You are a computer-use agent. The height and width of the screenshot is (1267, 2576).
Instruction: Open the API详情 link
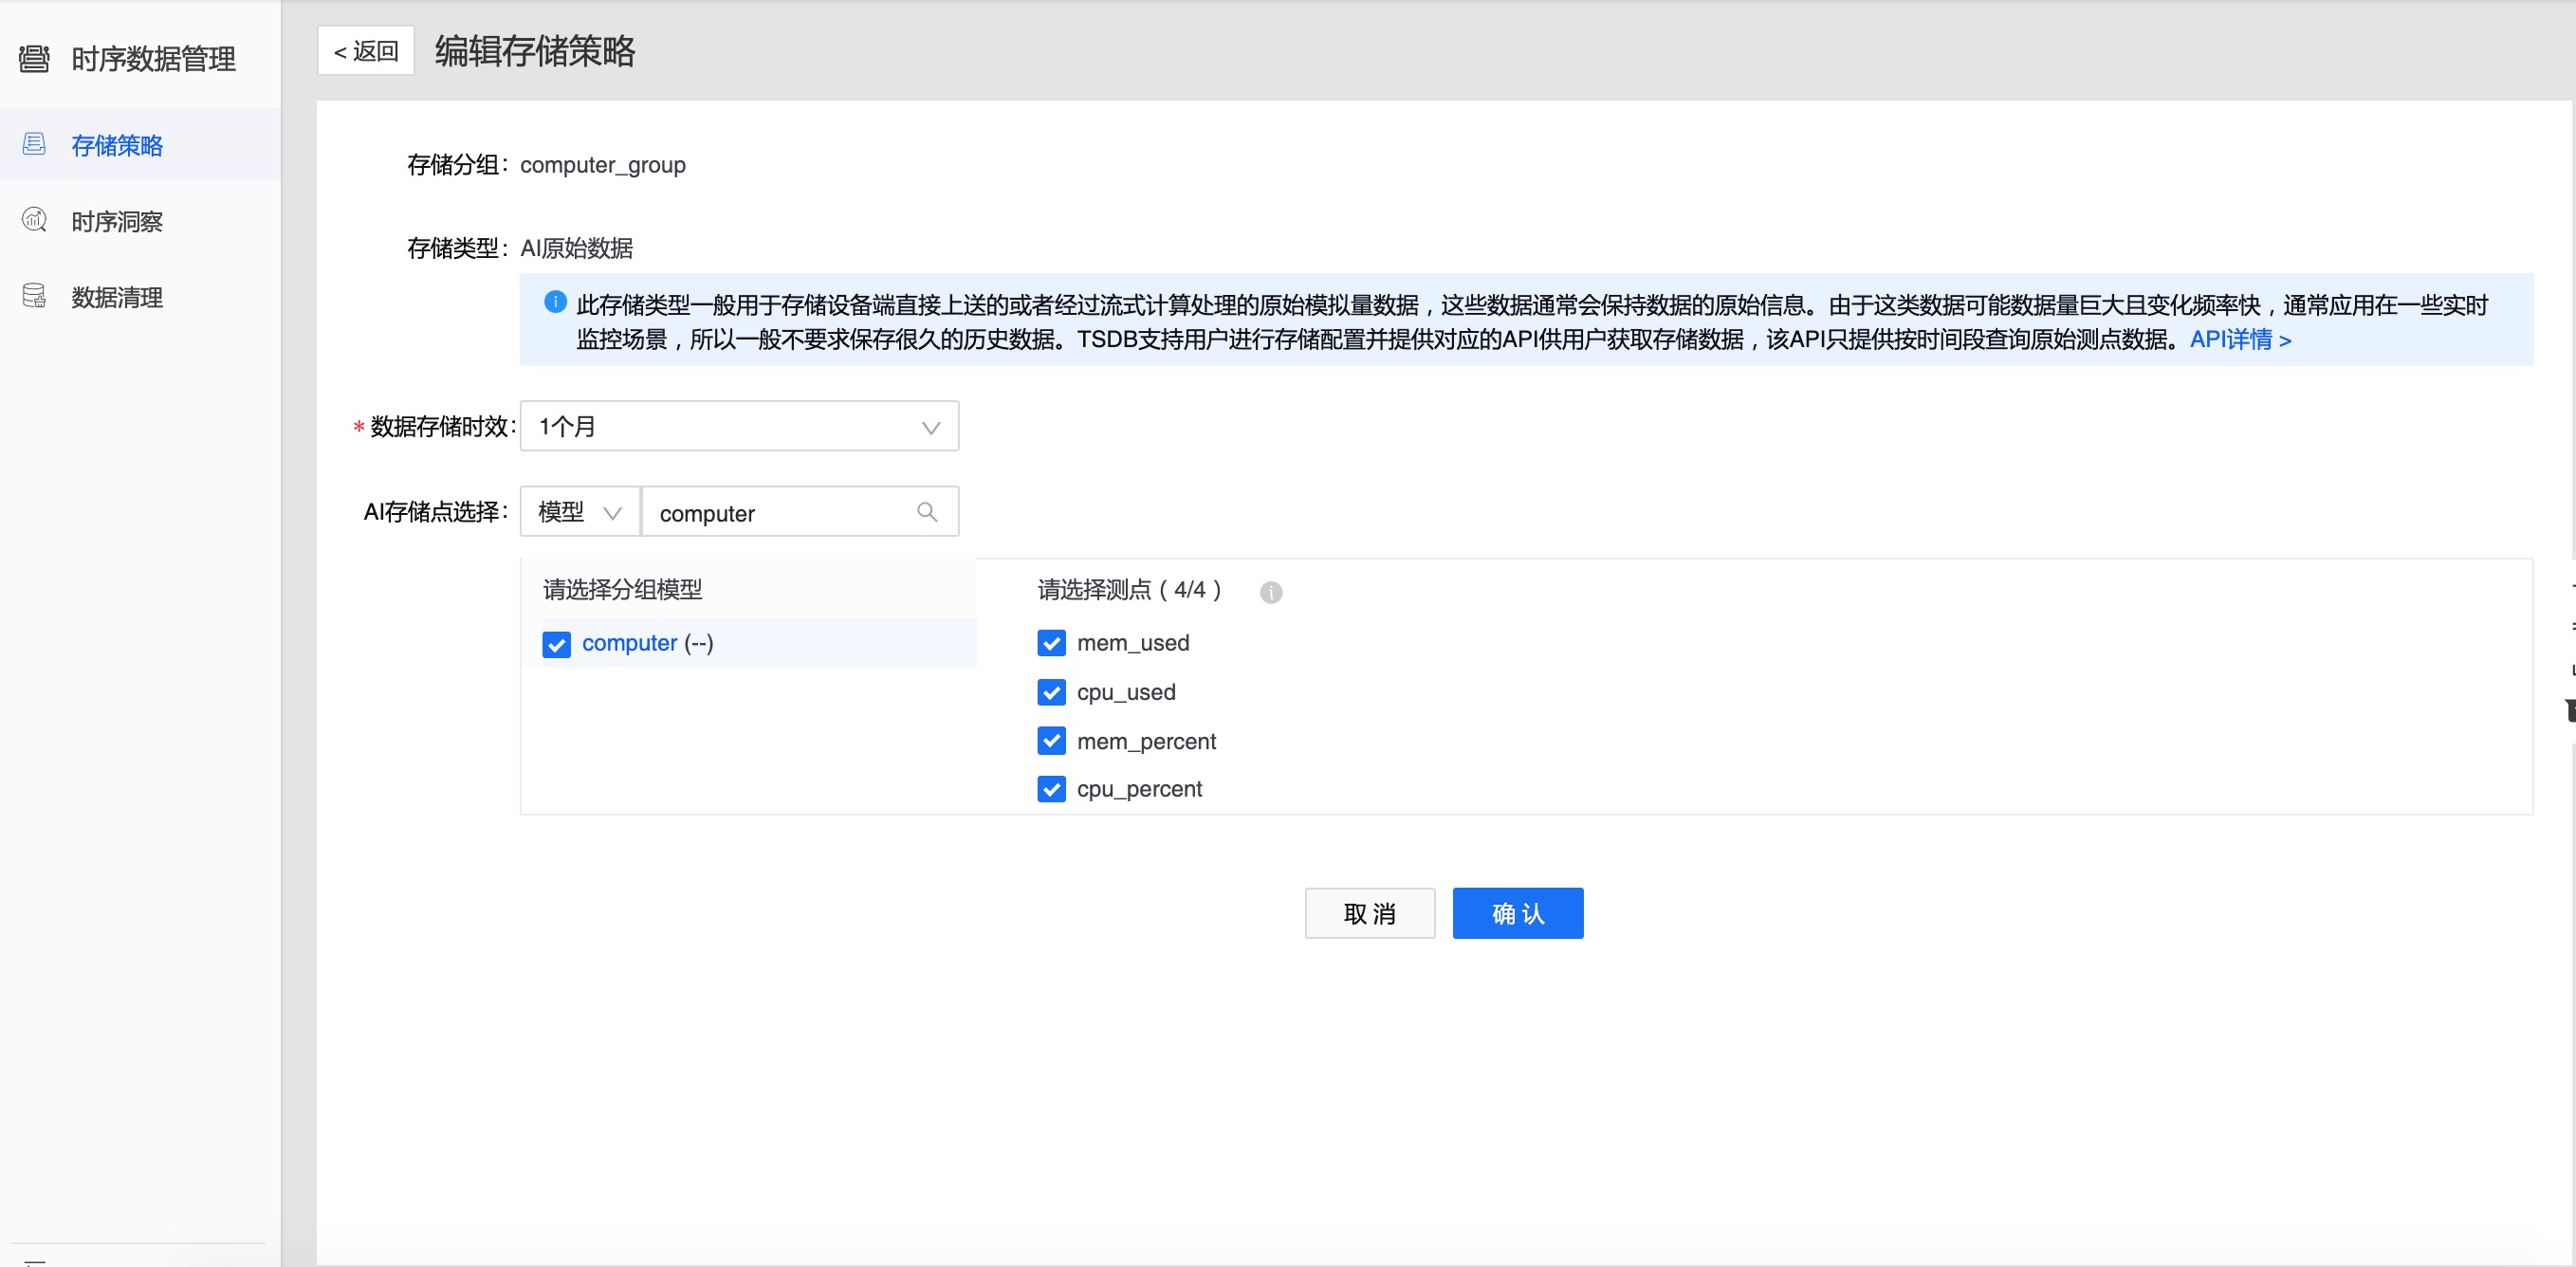[2240, 339]
